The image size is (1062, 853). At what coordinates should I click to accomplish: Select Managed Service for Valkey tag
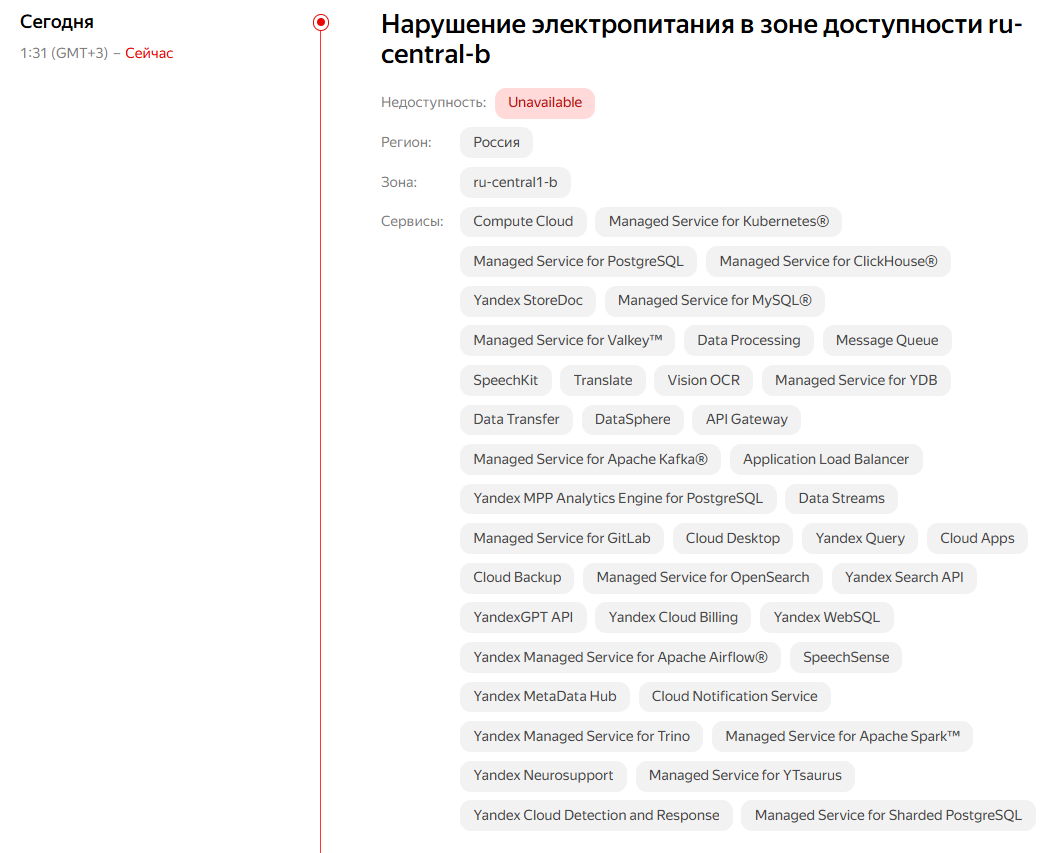tap(568, 341)
